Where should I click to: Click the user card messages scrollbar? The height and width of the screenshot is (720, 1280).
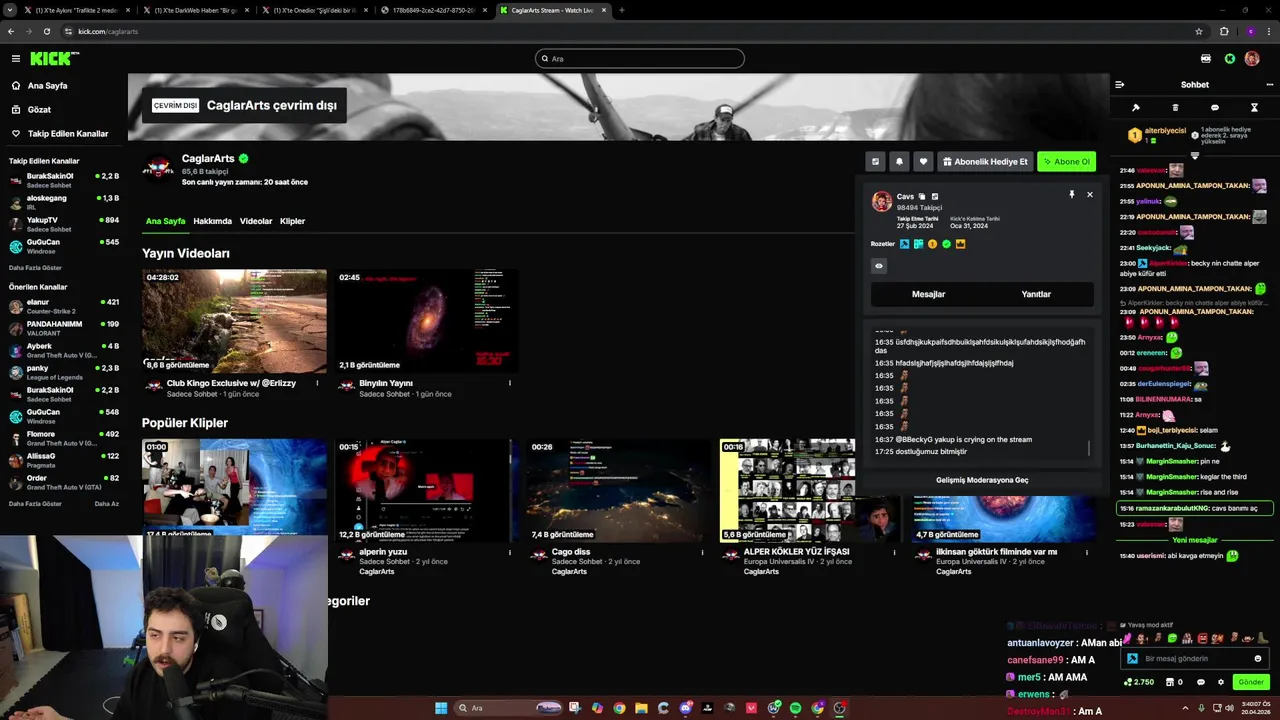pyautogui.click(x=1089, y=448)
